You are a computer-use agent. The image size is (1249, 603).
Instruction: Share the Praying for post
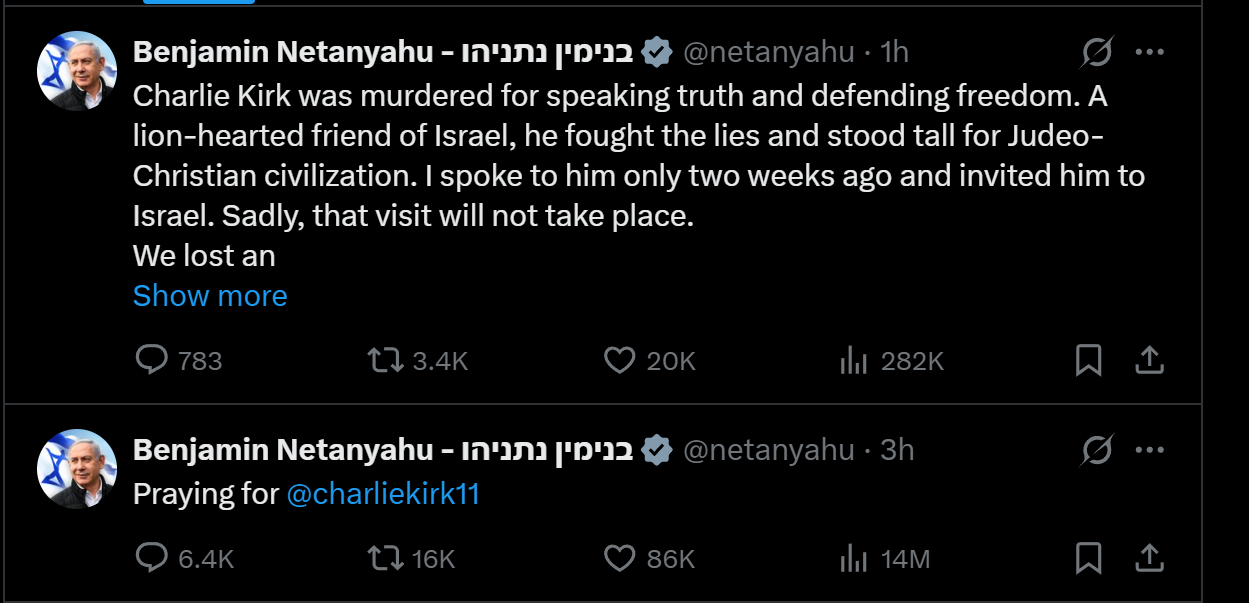pos(1150,558)
